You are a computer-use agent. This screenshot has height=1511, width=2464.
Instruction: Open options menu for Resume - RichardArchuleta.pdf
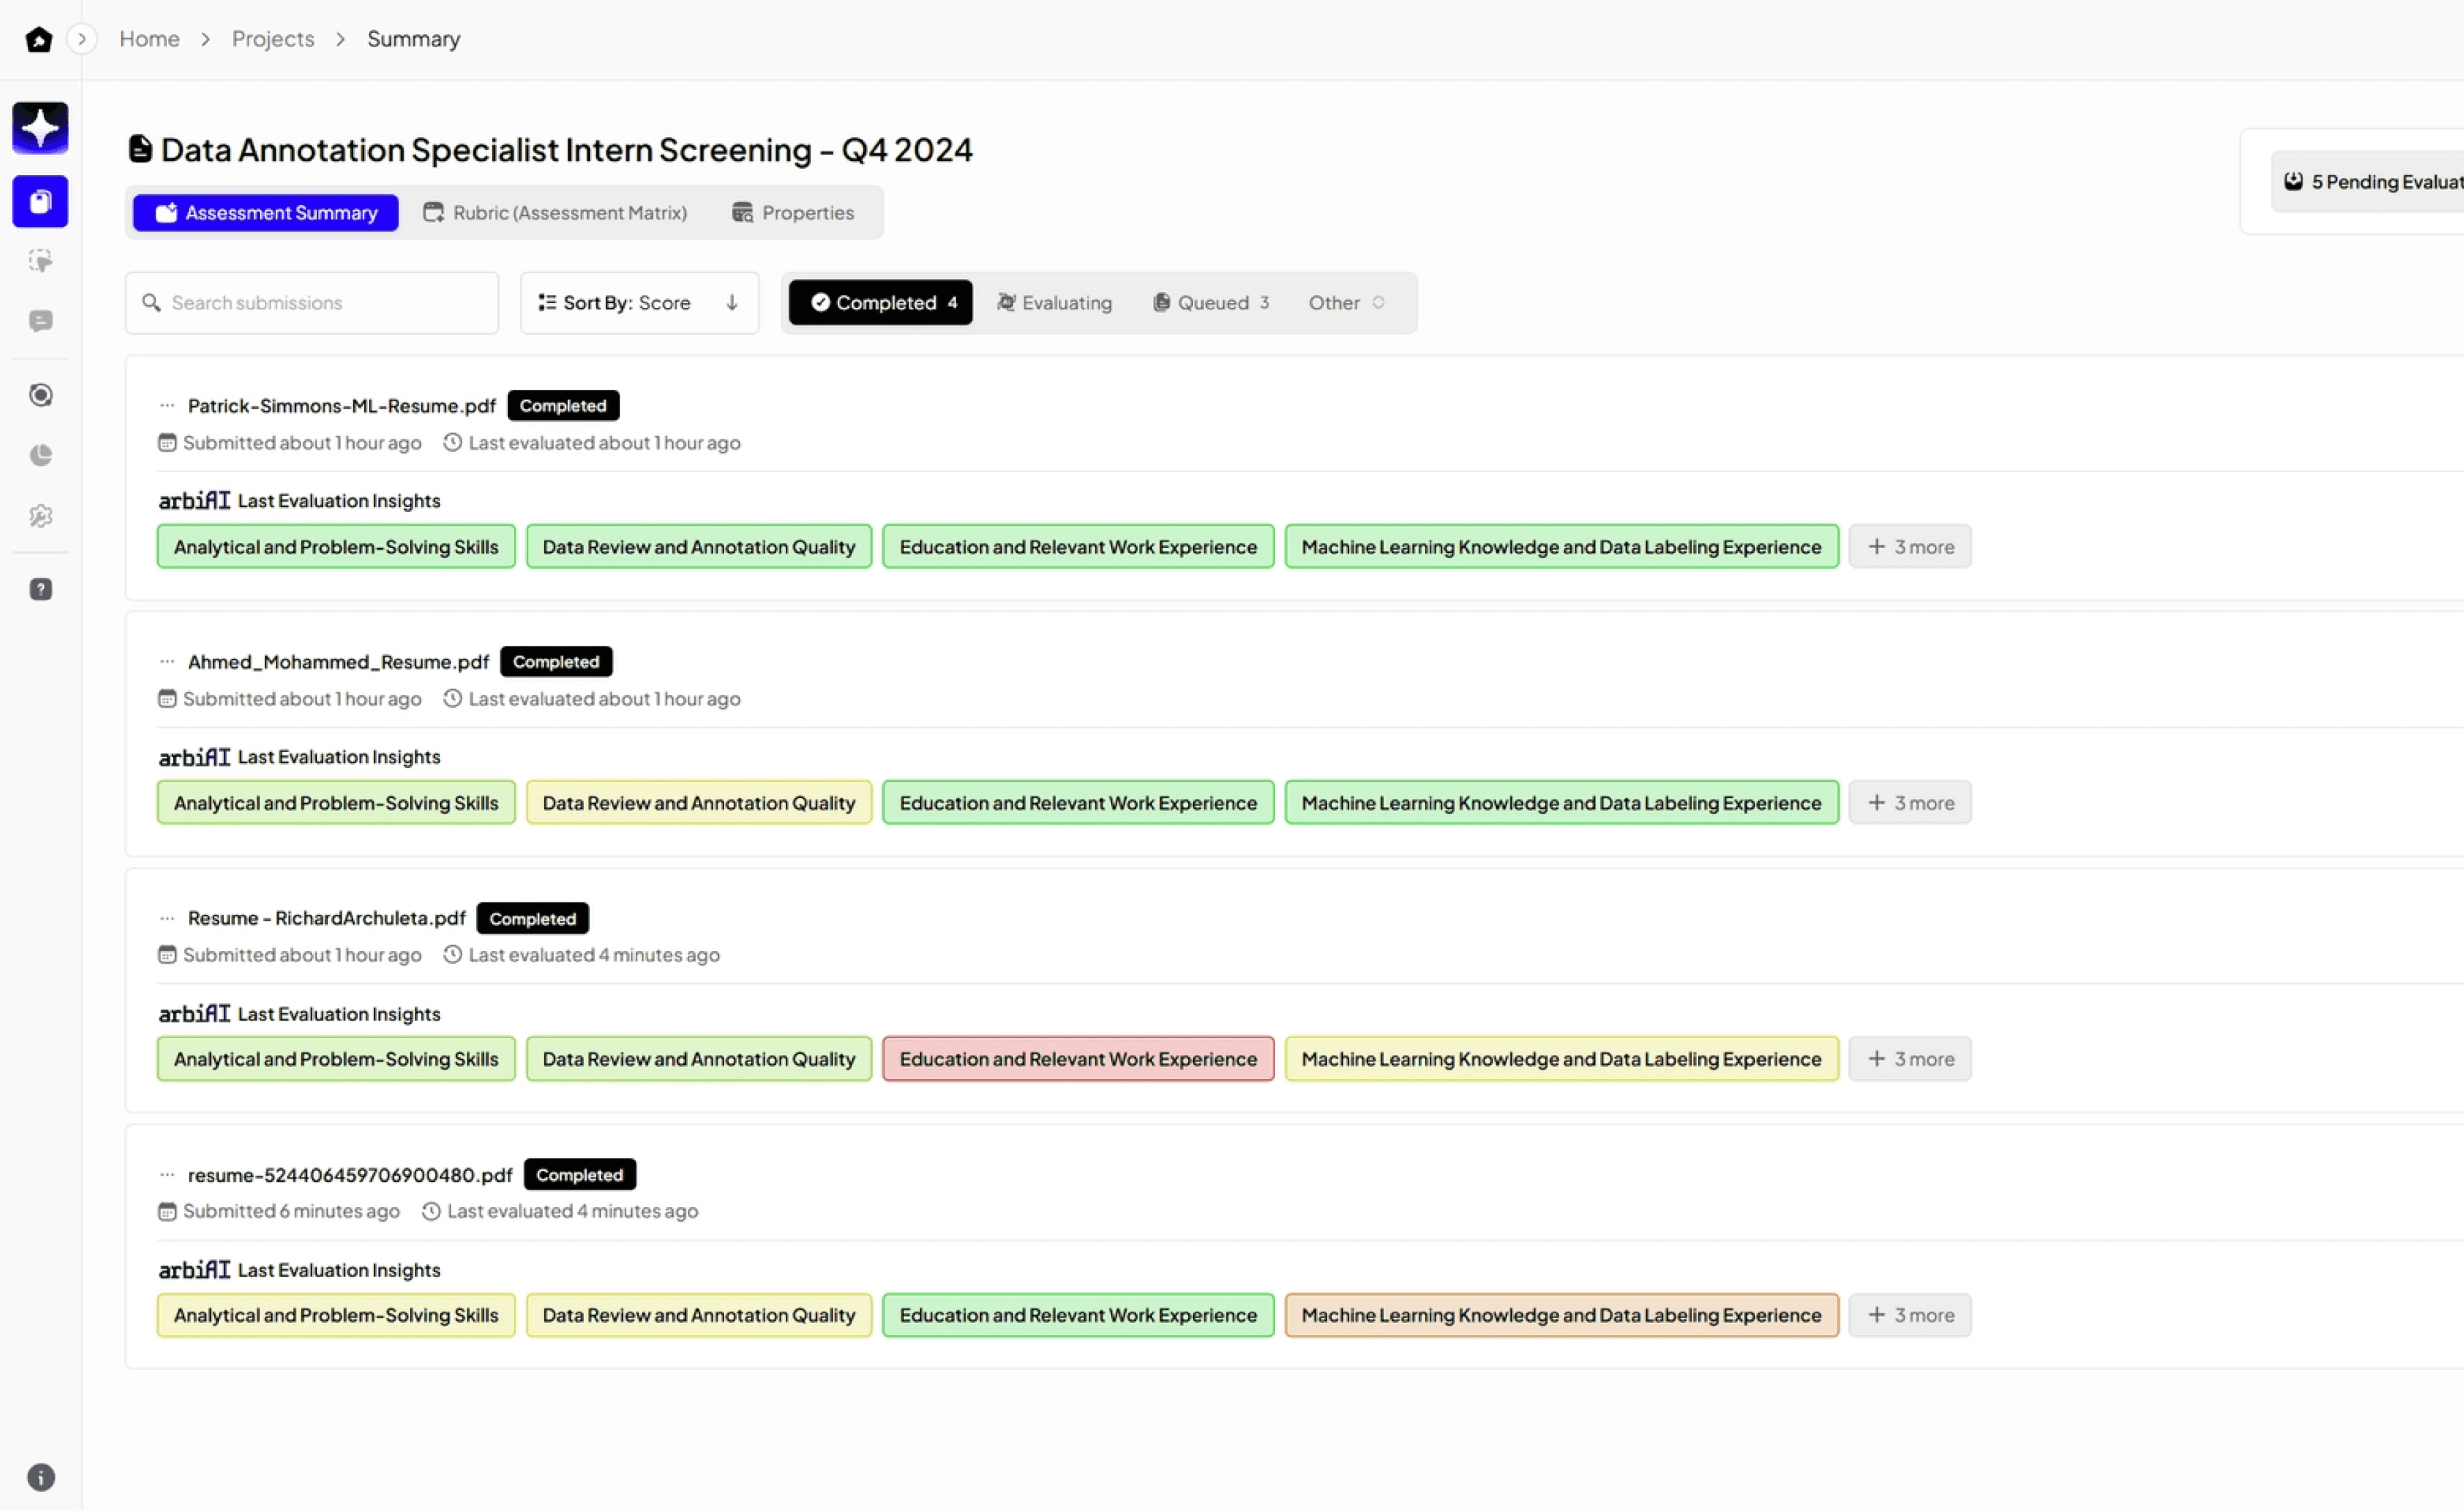tap(167, 918)
